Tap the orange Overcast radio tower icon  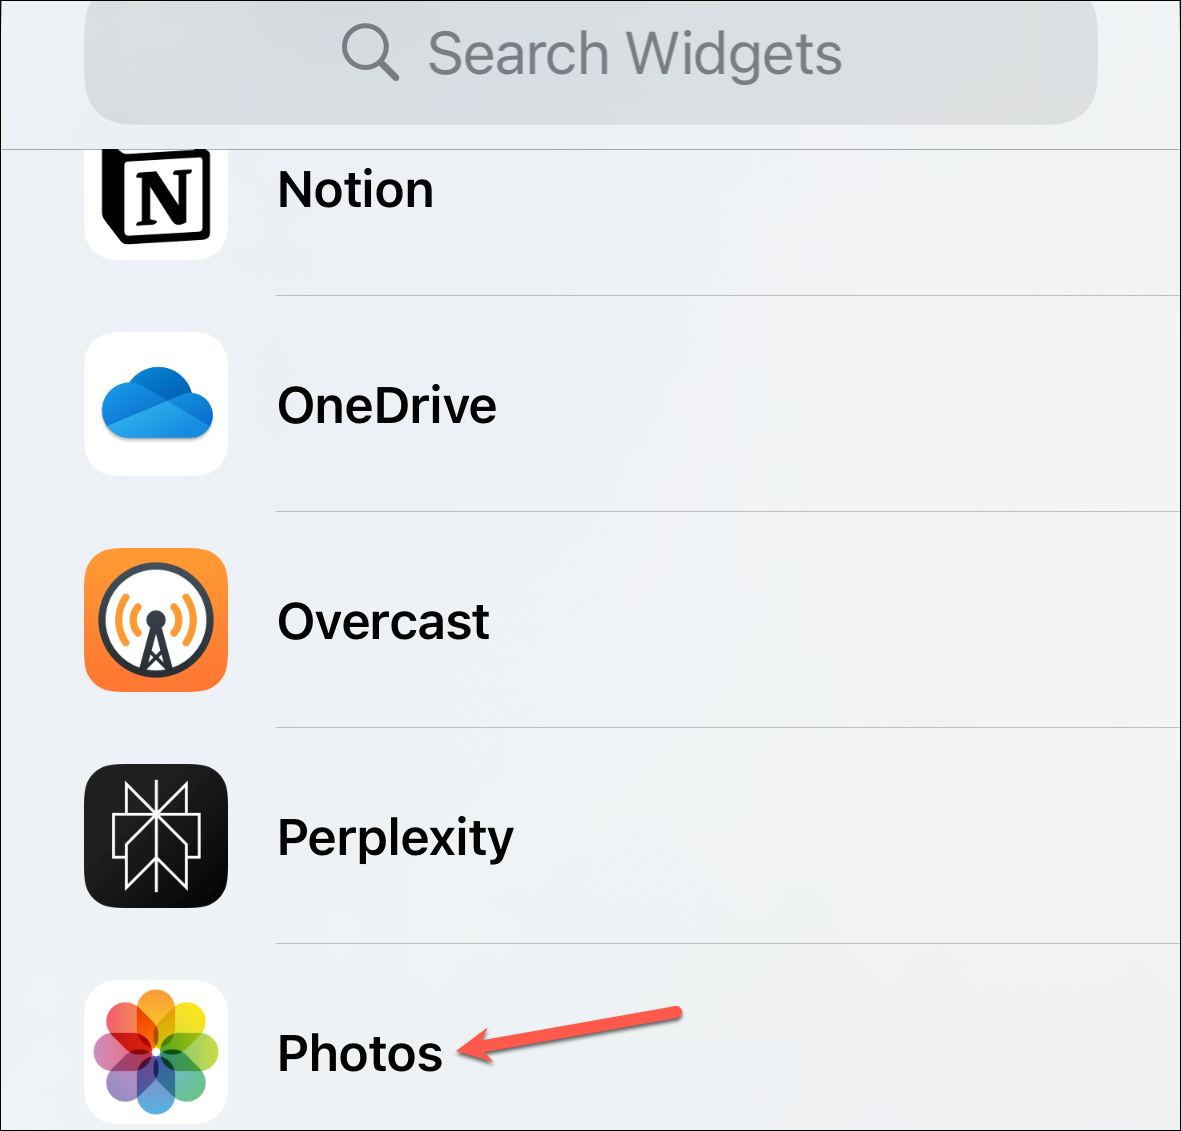tap(156, 620)
